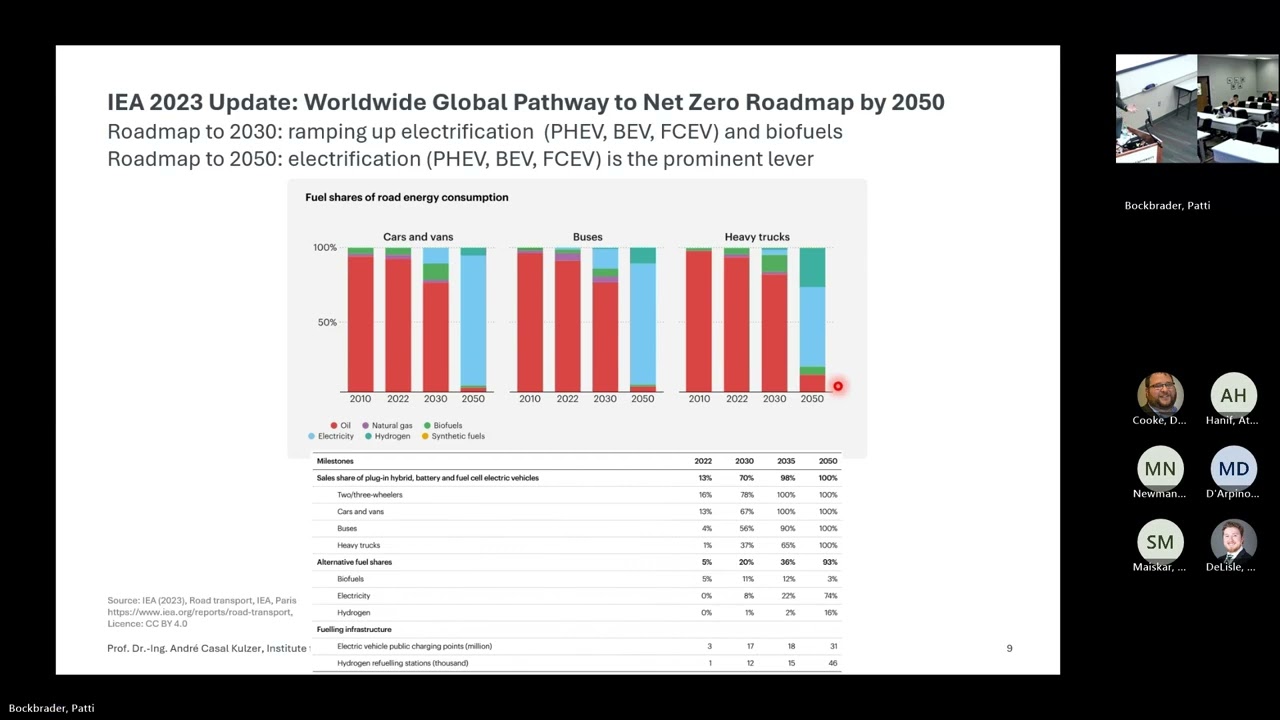The image size is (1280, 720).
Task: Click the '50%' y-axis label on chart
Action: click(x=328, y=322)
